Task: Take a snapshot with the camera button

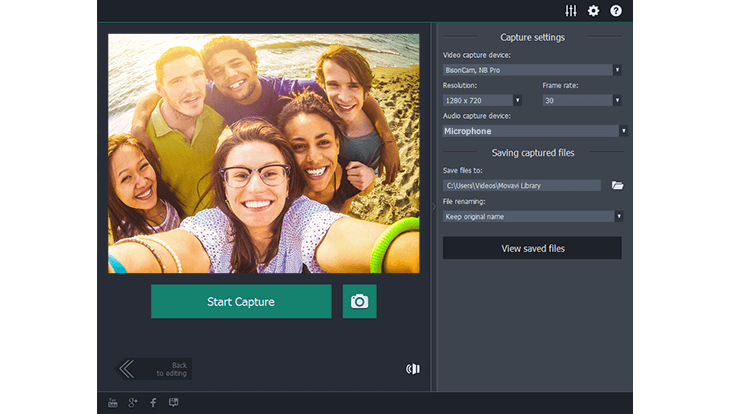Action: [359, 301]
